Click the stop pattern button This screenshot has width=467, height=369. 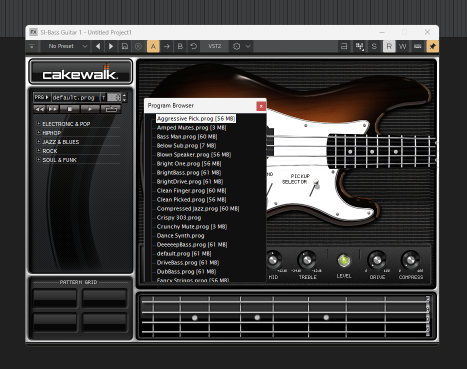pyautogui.click(x=70, y=109)
